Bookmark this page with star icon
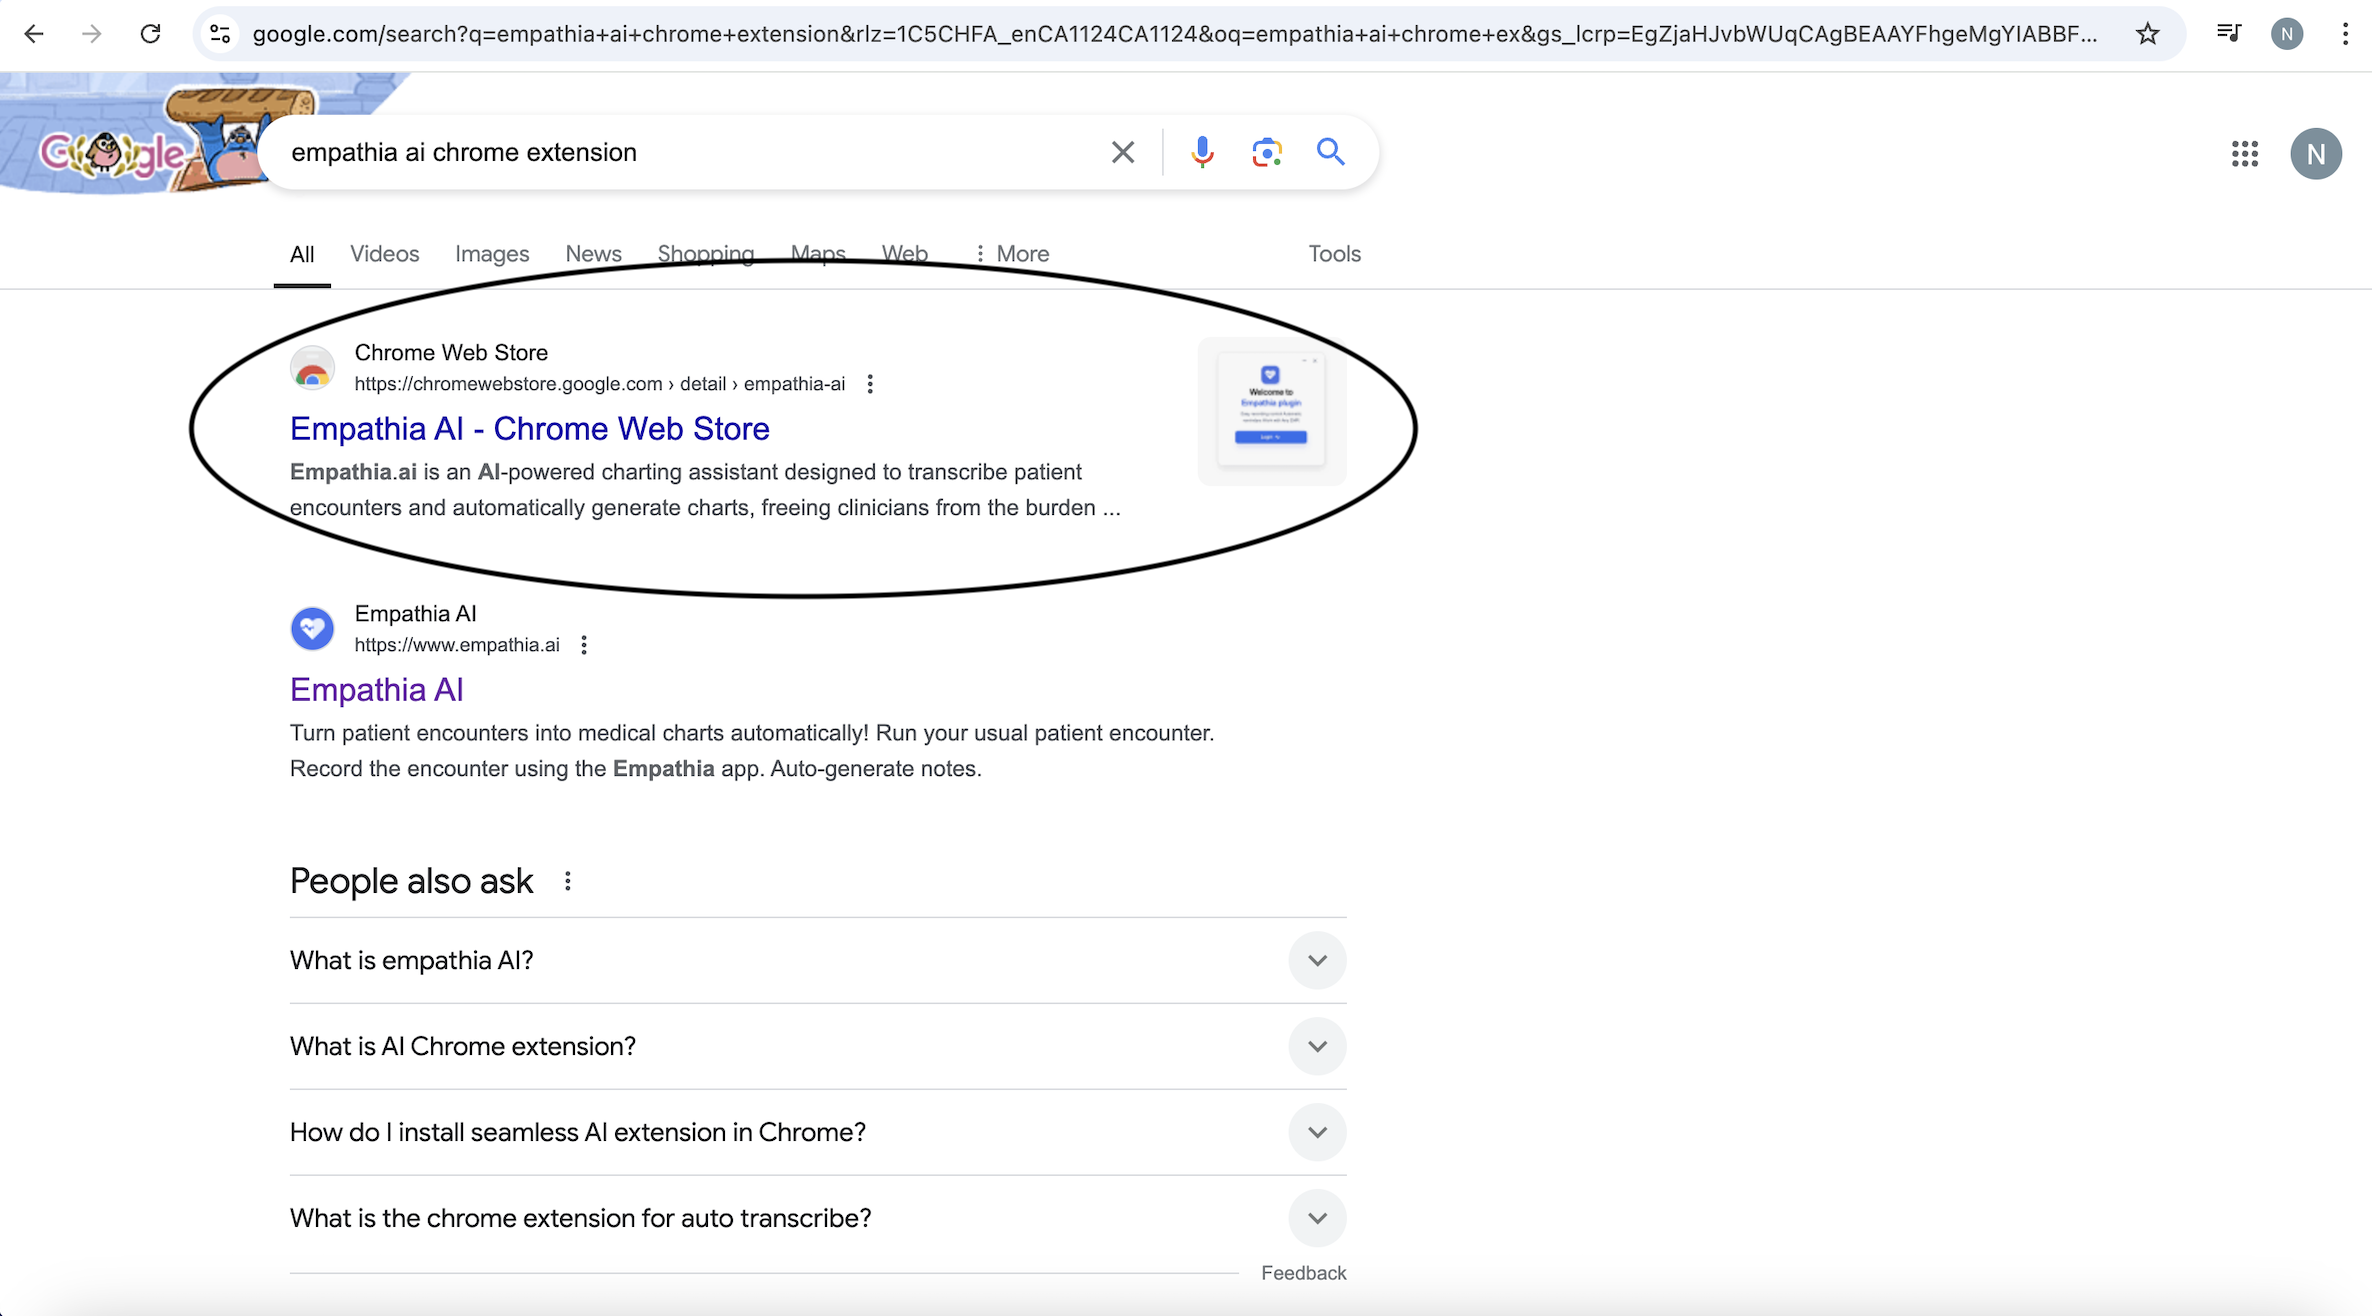This screenshot has width=2372, height=1316. (x=2147, y=34)
